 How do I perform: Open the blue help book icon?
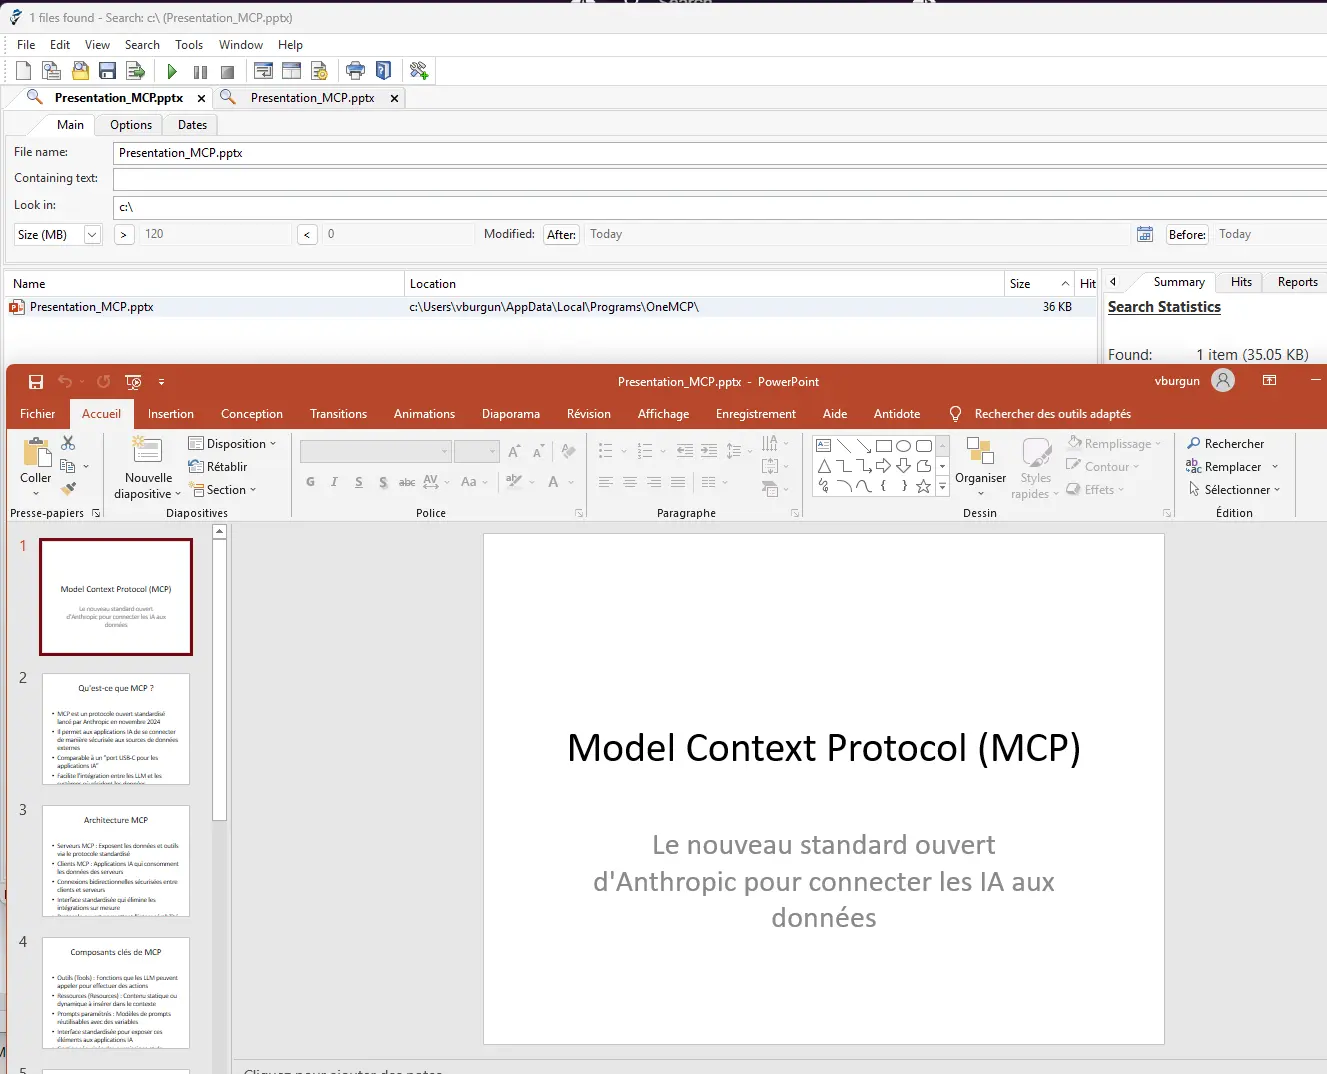(383, 71)
